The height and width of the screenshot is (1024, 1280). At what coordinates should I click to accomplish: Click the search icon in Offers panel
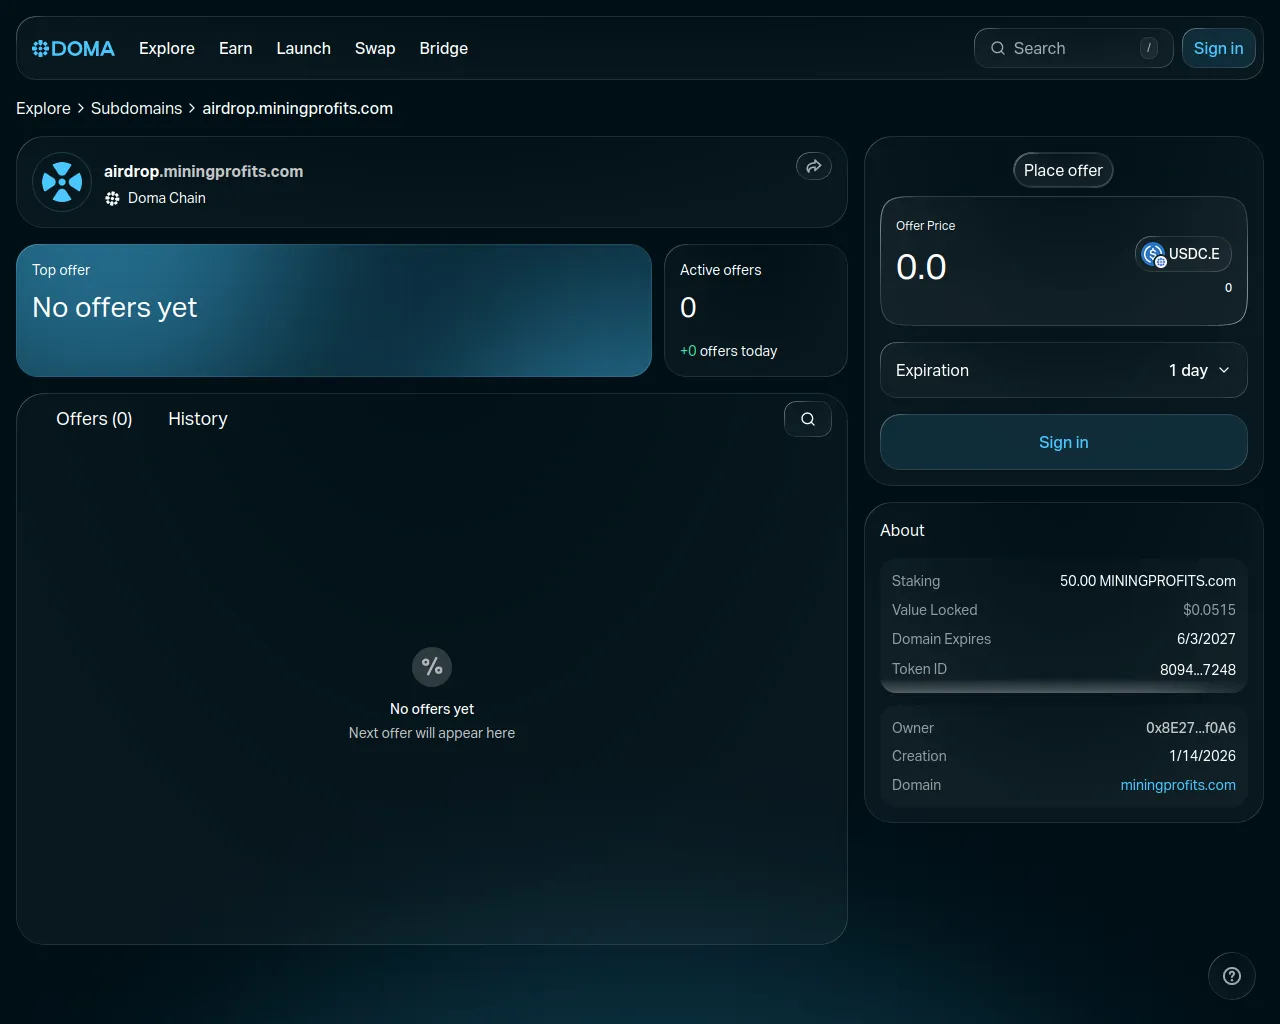(x=808, y=419)
